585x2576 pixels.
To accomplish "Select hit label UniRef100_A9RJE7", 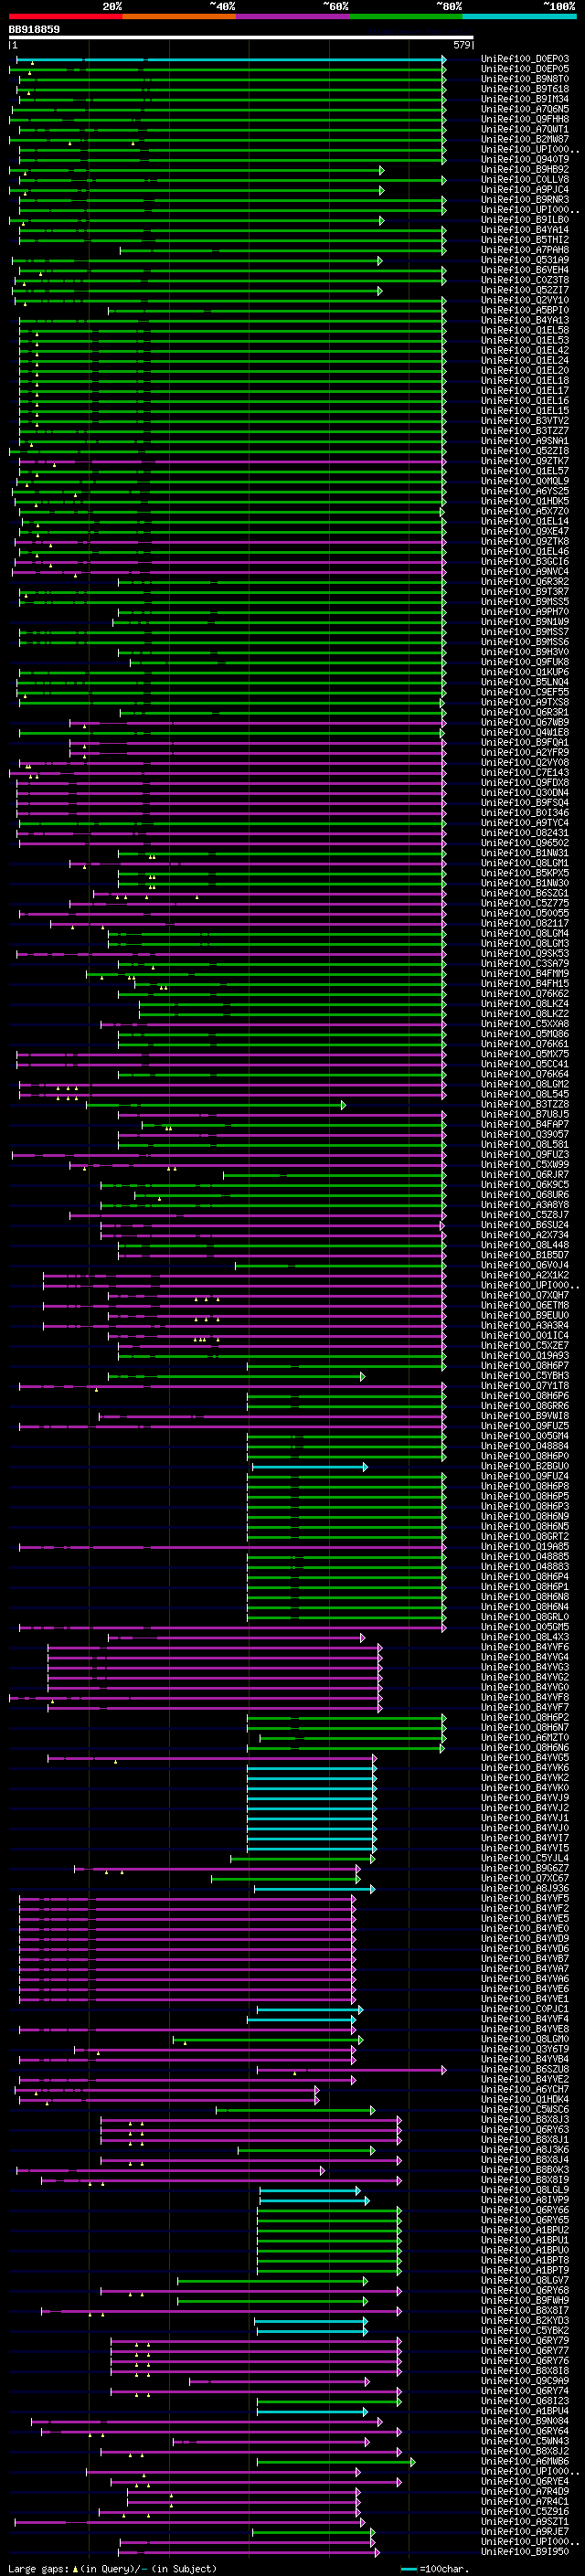I will pyautogui.click(x=525, y=2533).
